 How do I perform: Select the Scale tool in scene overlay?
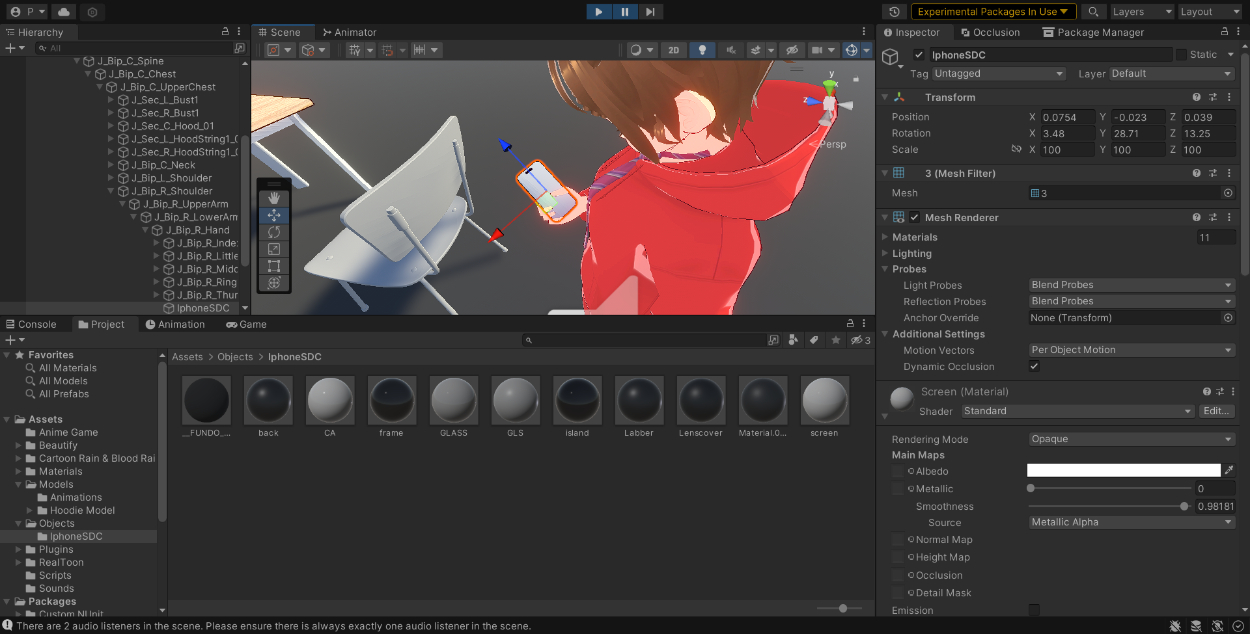[x=274, y=249]
